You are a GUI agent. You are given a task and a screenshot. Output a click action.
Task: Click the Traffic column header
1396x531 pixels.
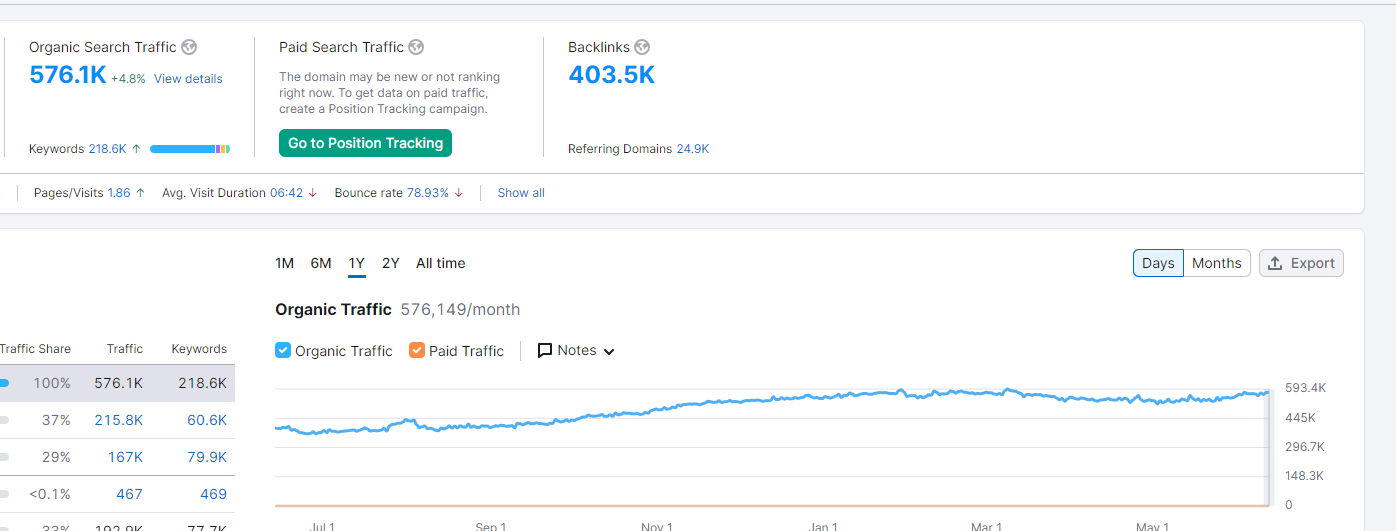pyautogui.click(x=125, y=349)
